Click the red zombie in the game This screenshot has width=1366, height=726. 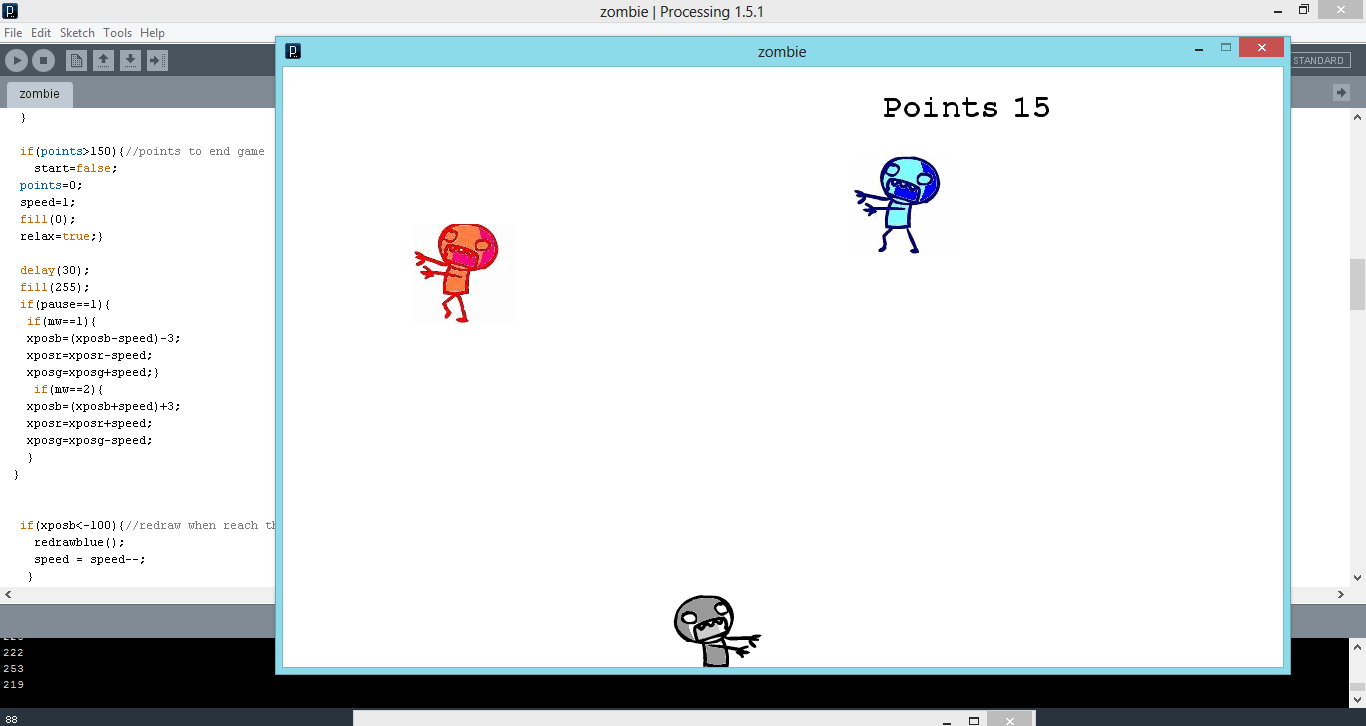click(x=458, y=271)
